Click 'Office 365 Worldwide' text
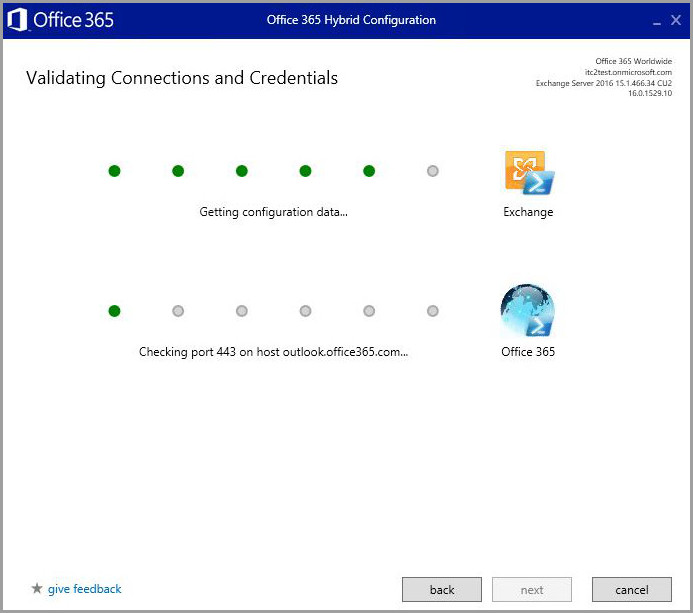 click(x=633, y=61)
